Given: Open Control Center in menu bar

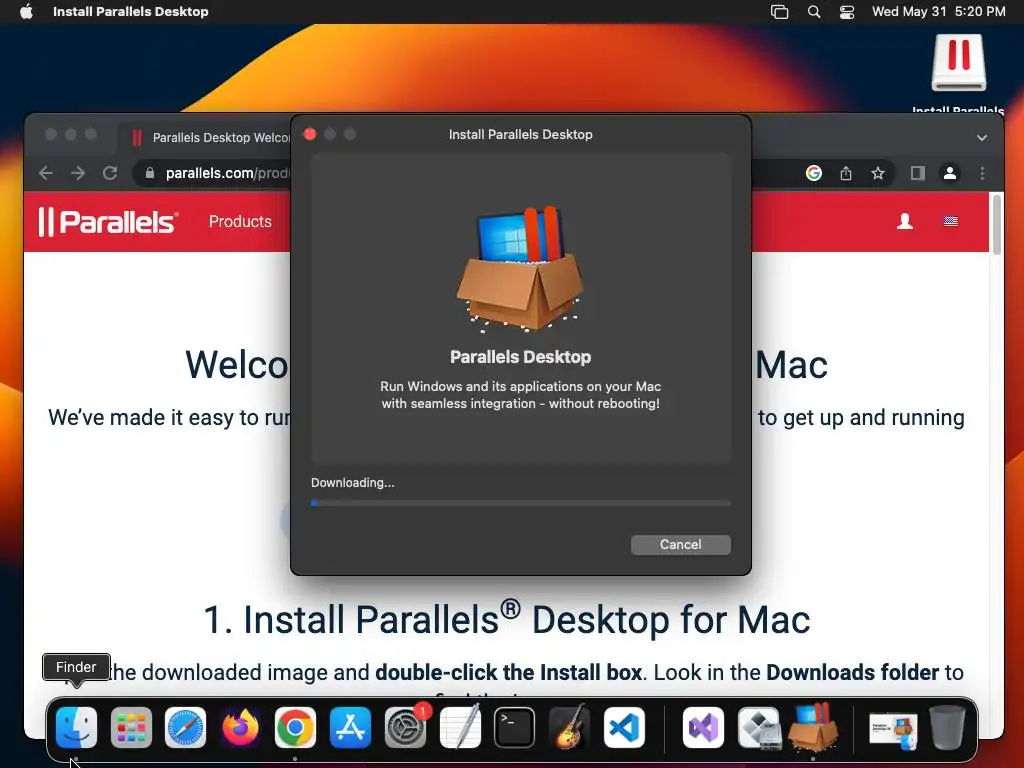Looking at the screenshot, I should [x=847, y=12].
